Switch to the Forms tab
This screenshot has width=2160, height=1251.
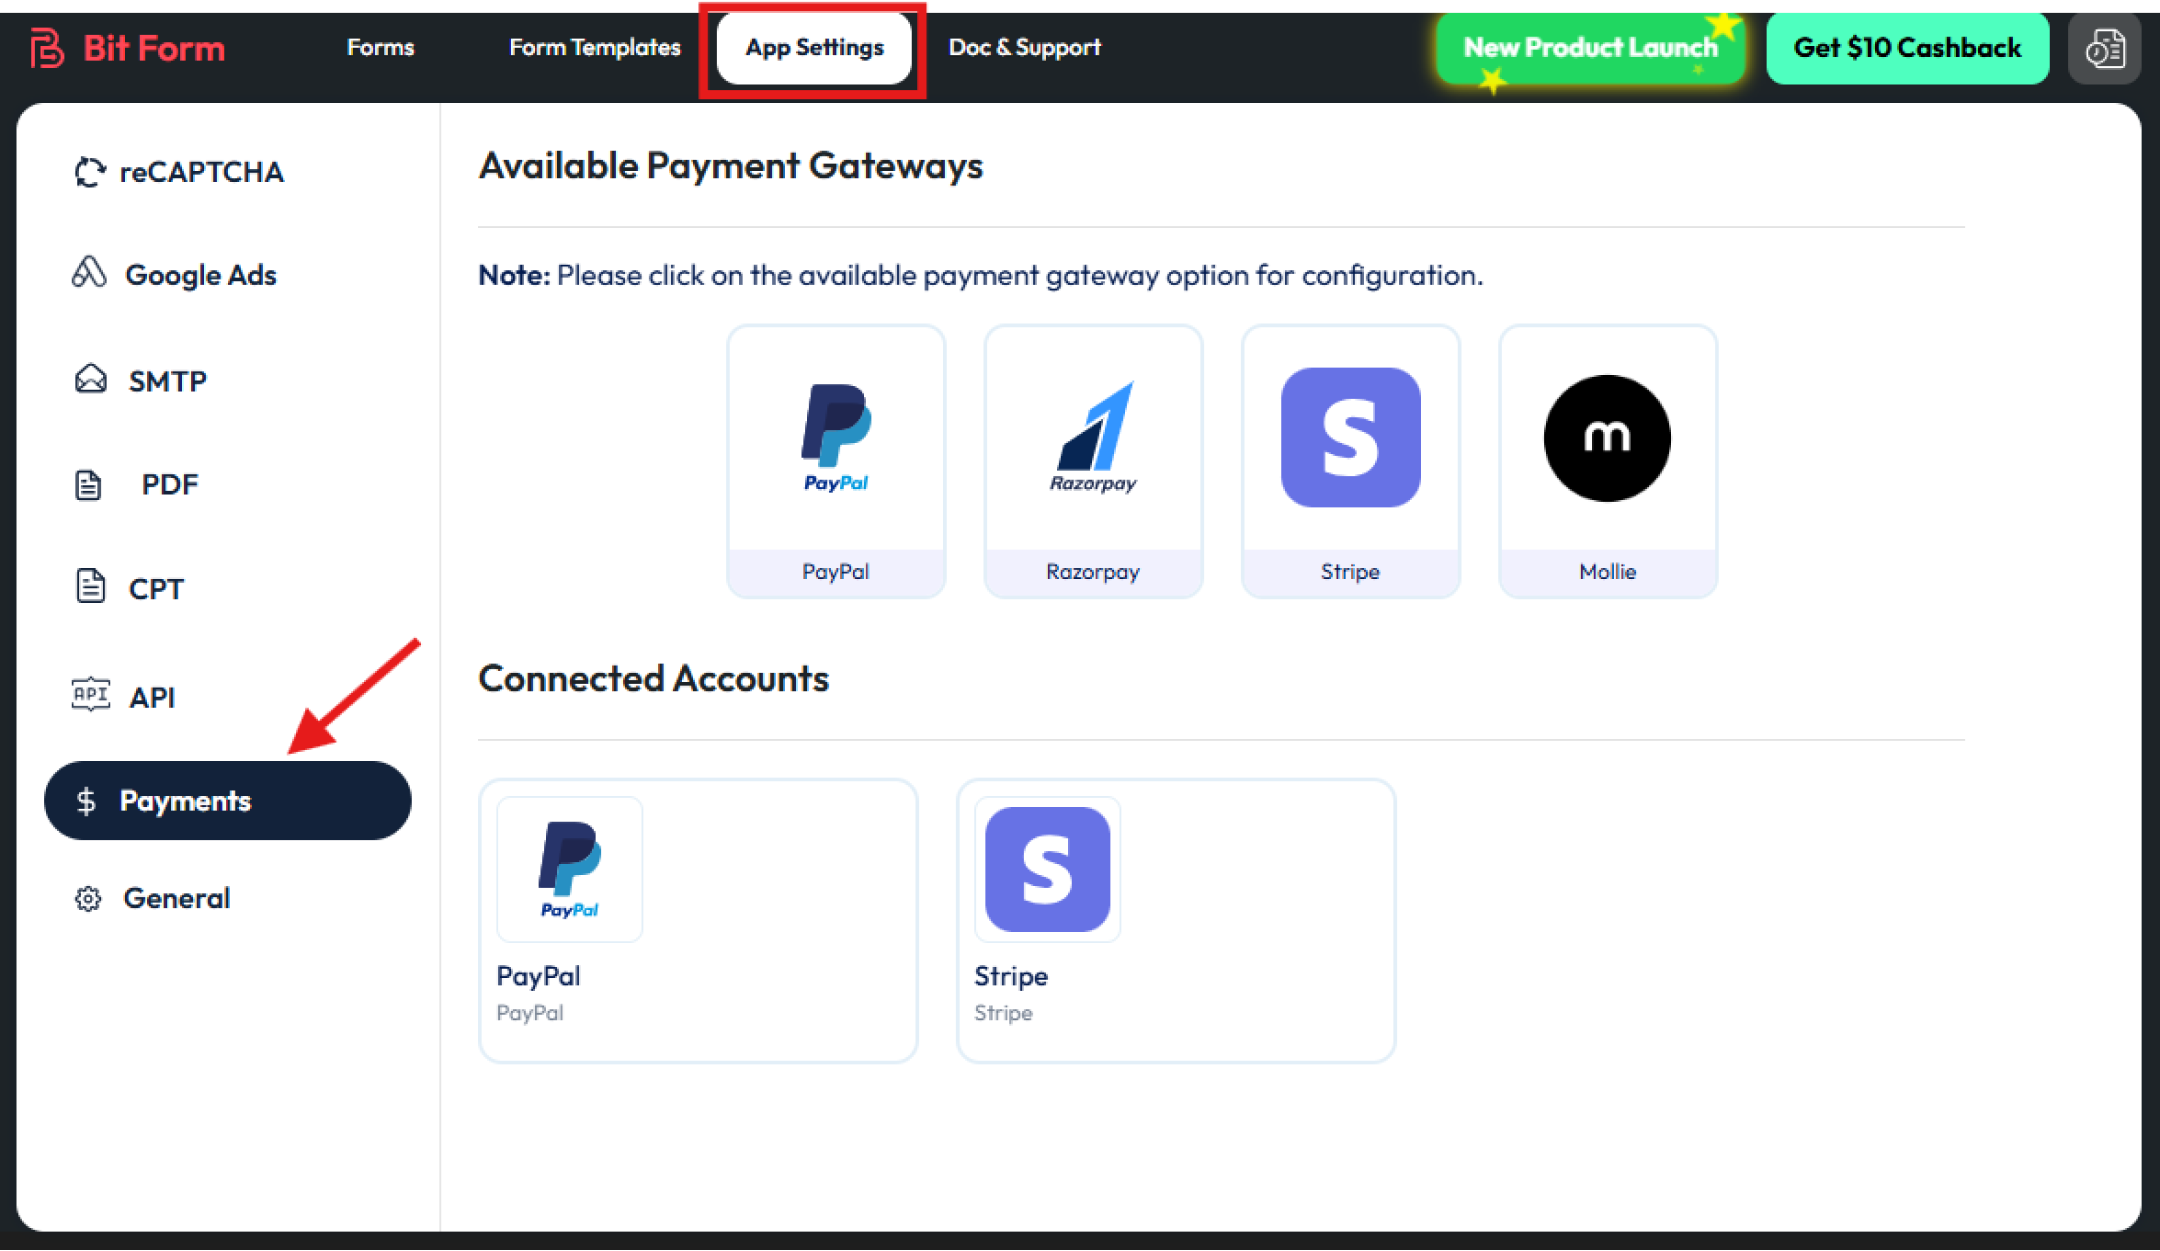pyautogui.click(x=380, y=47)
